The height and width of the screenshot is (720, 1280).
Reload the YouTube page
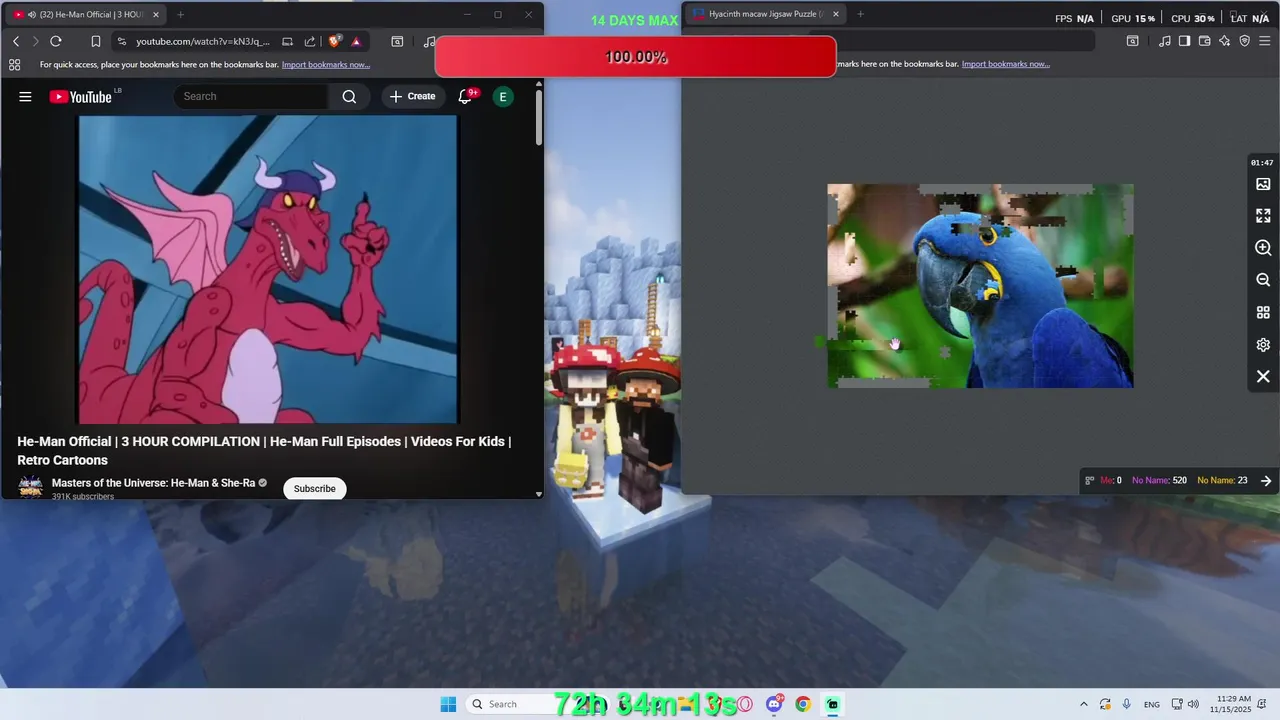56,41
